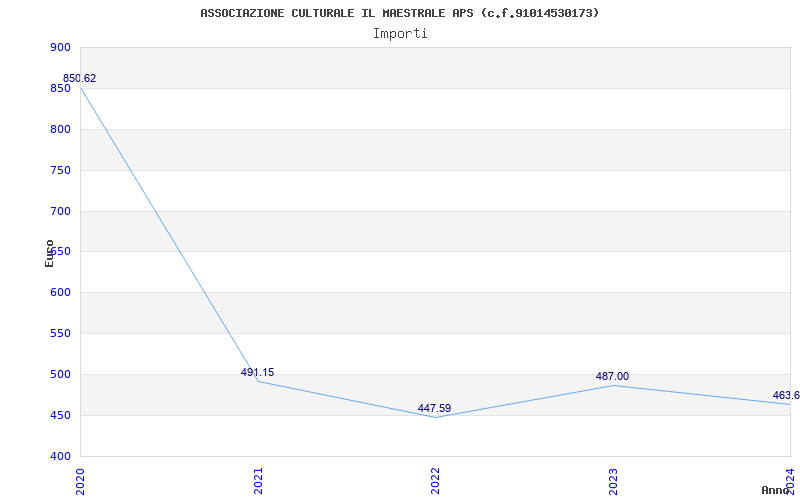800x500 pixels.
Task: Click the 900 y-axis tick label
Action: point(60,48)
